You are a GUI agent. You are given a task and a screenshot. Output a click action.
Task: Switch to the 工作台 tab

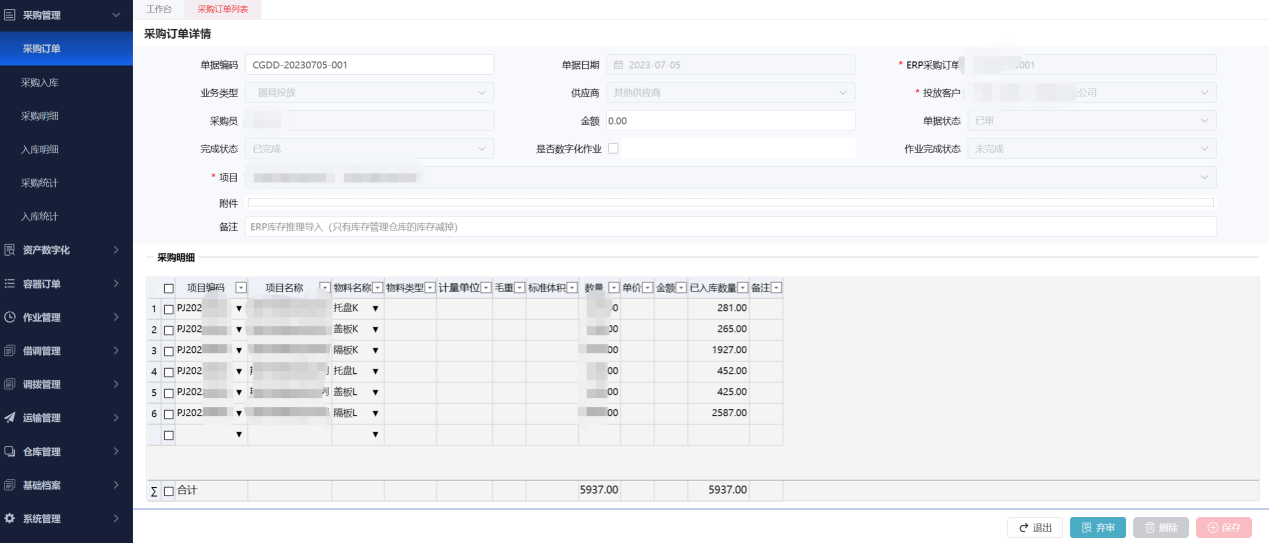pyautogui.click(x=159, y=8)
